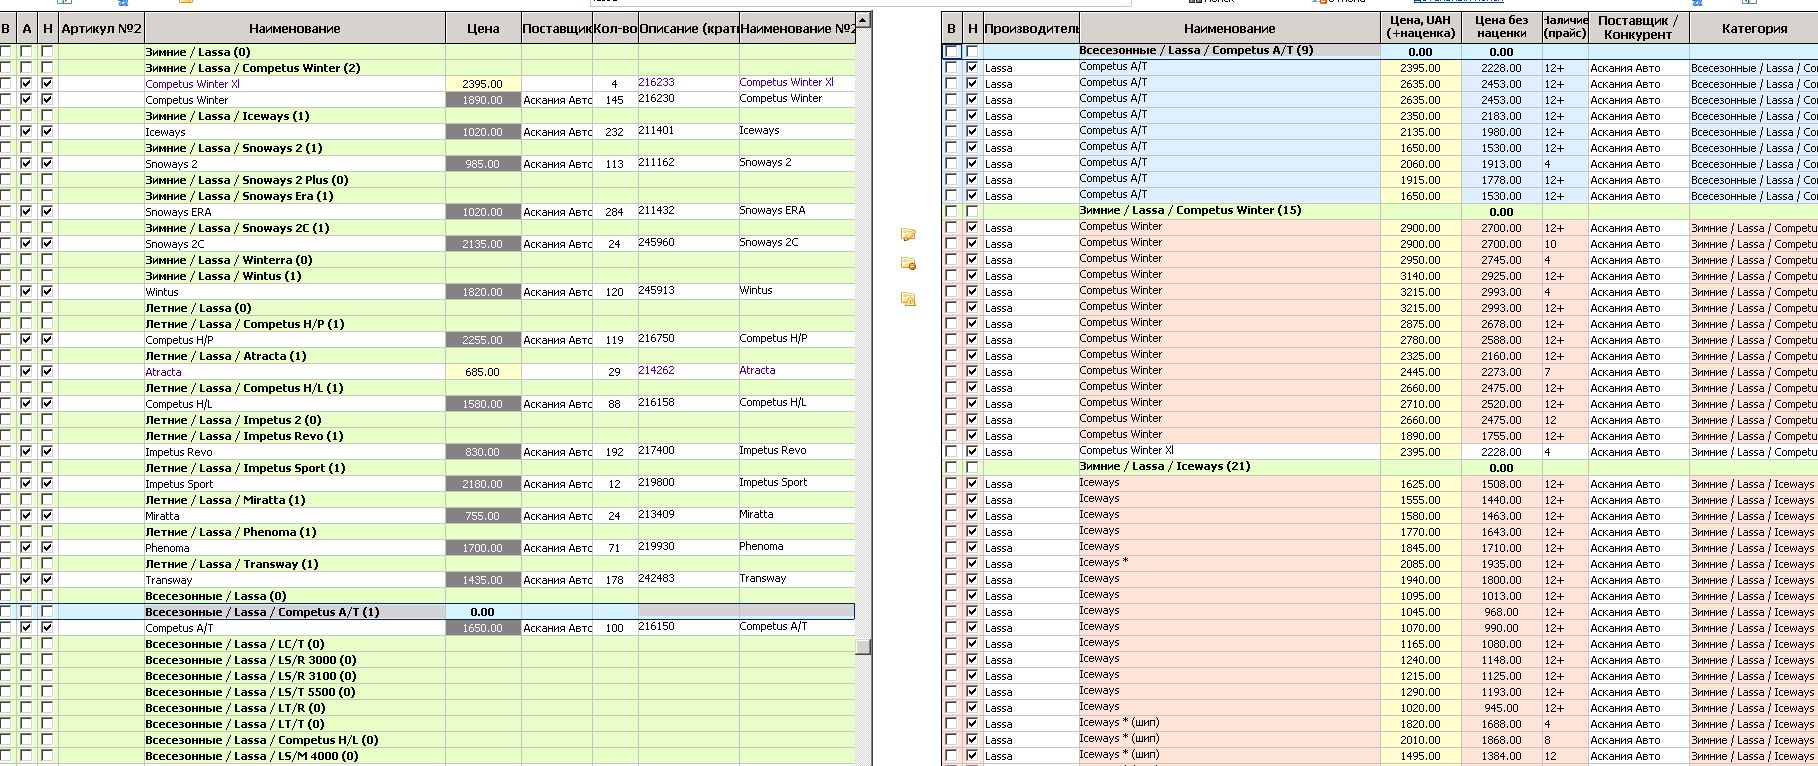Click the left table vertical scrollbar thumb
This screenshot has width=1818, height=766.
click(x=863, y=647)
